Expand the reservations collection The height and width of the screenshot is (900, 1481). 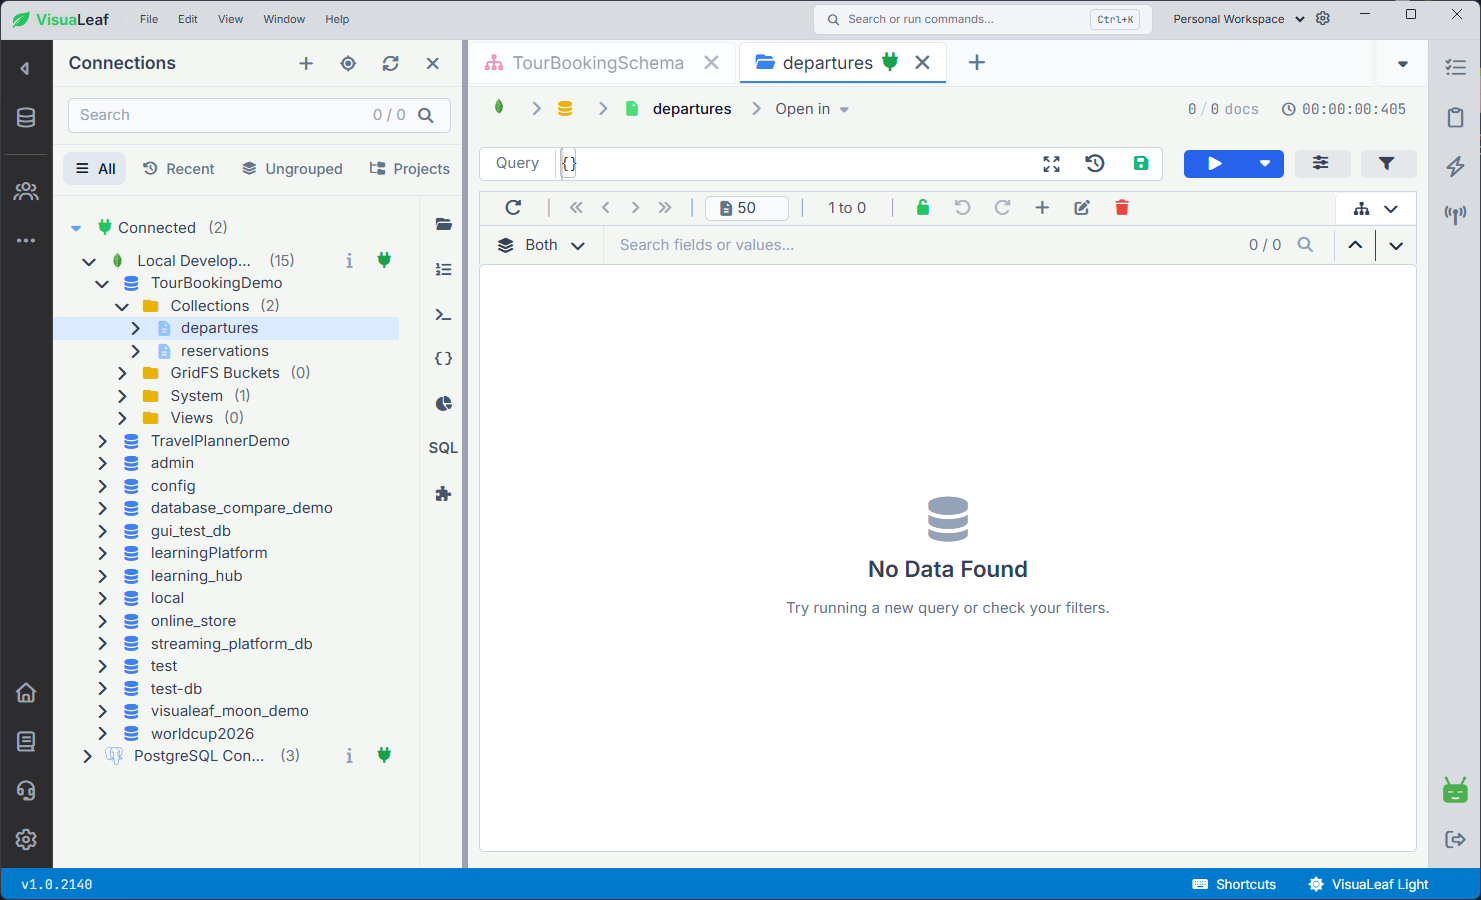(136, 351)
